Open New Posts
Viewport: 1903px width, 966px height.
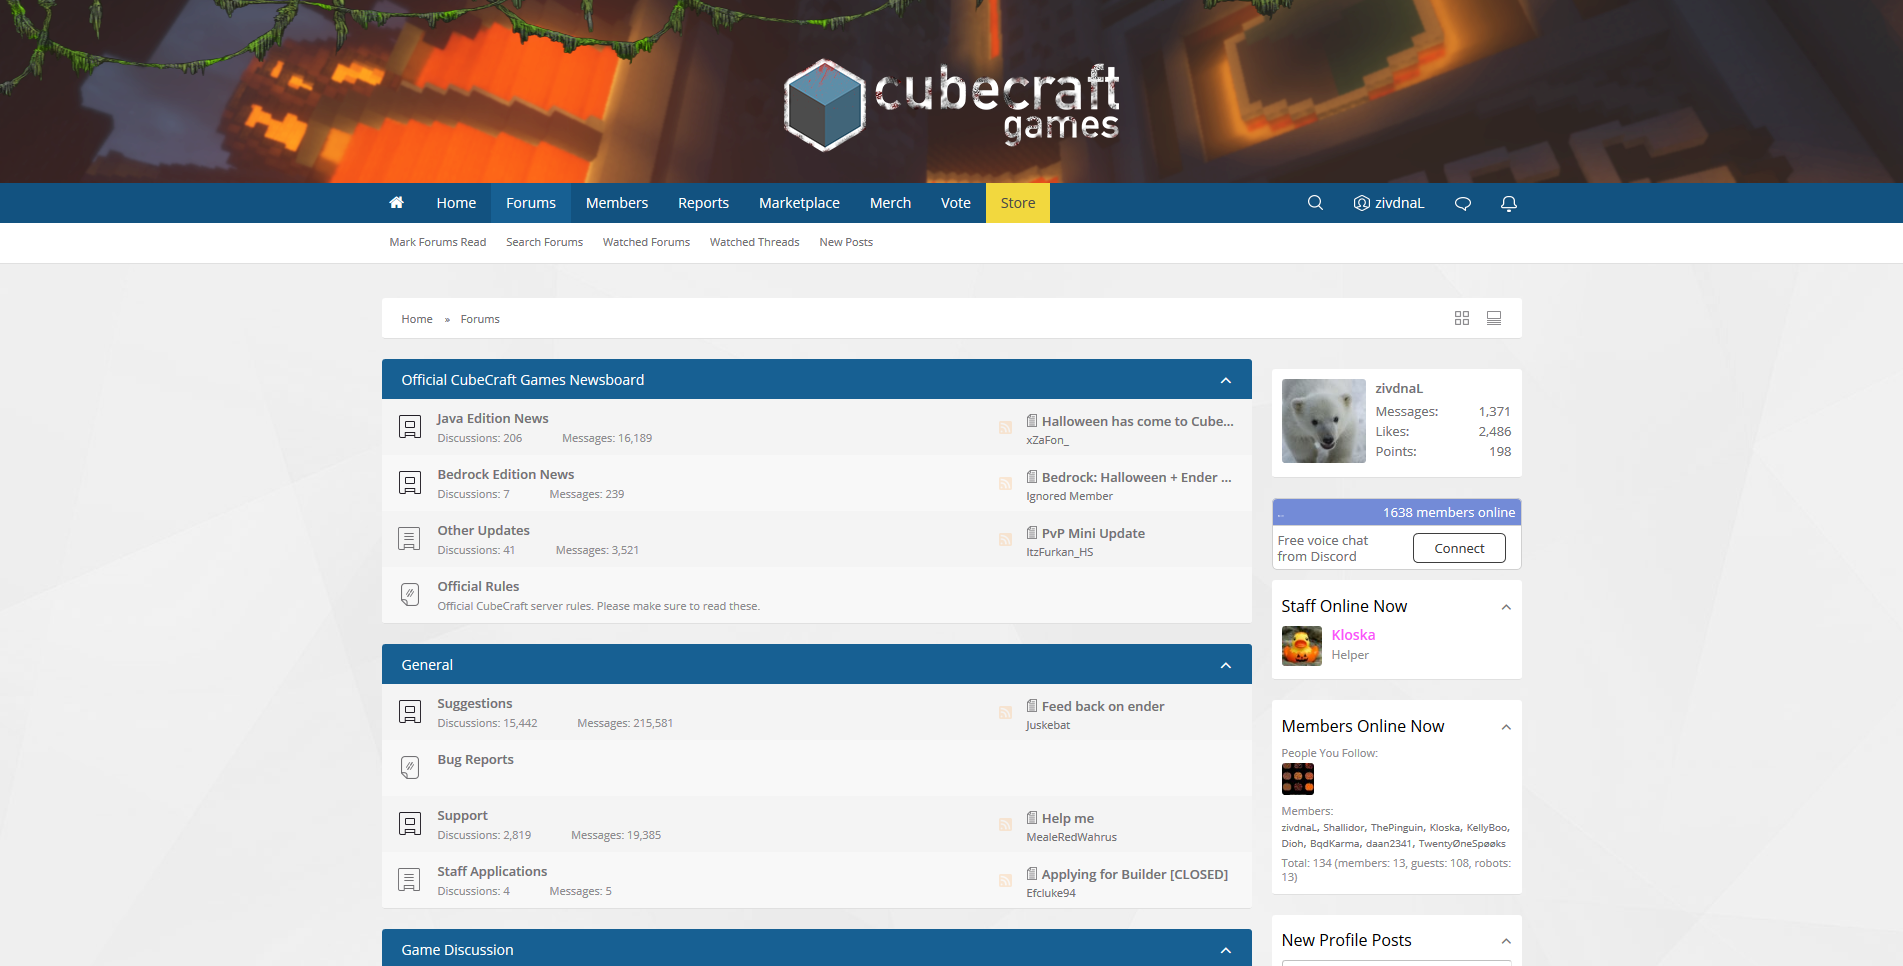(846, 242)
